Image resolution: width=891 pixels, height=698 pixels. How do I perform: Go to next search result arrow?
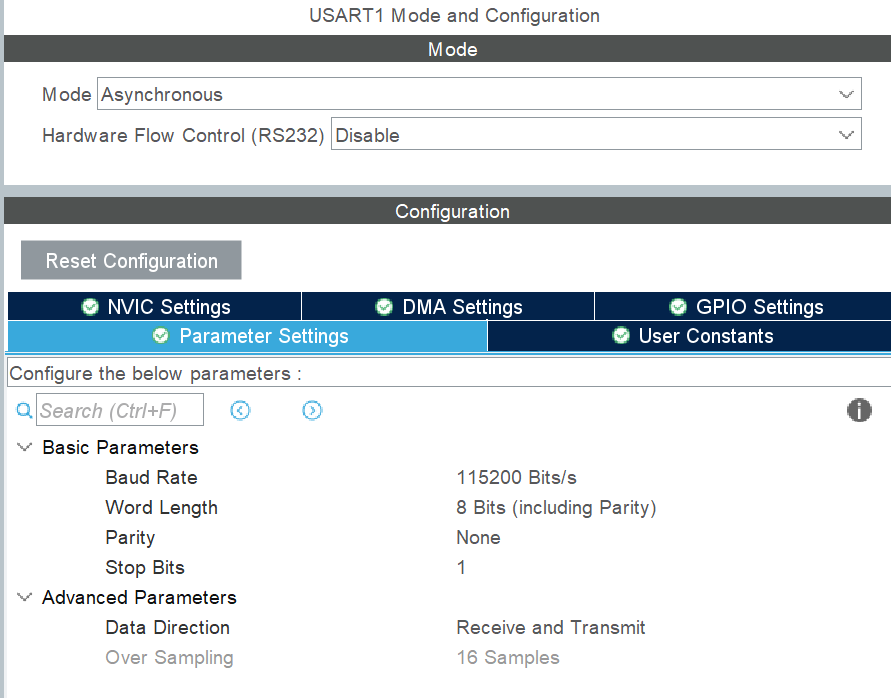pos(312,410)
